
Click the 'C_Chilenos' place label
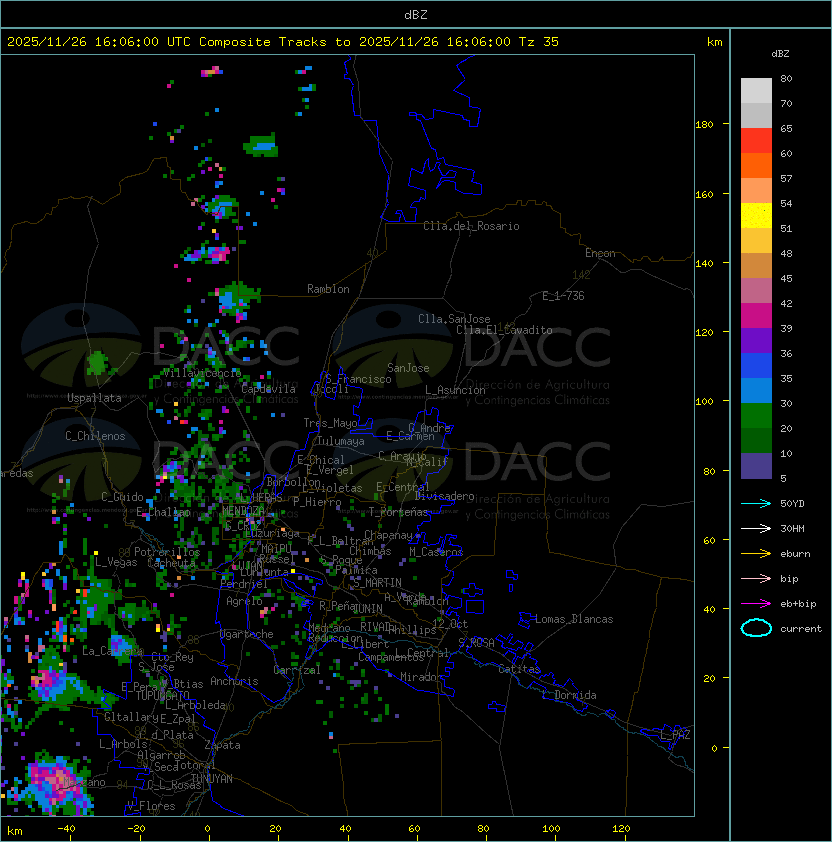(95, 436)
